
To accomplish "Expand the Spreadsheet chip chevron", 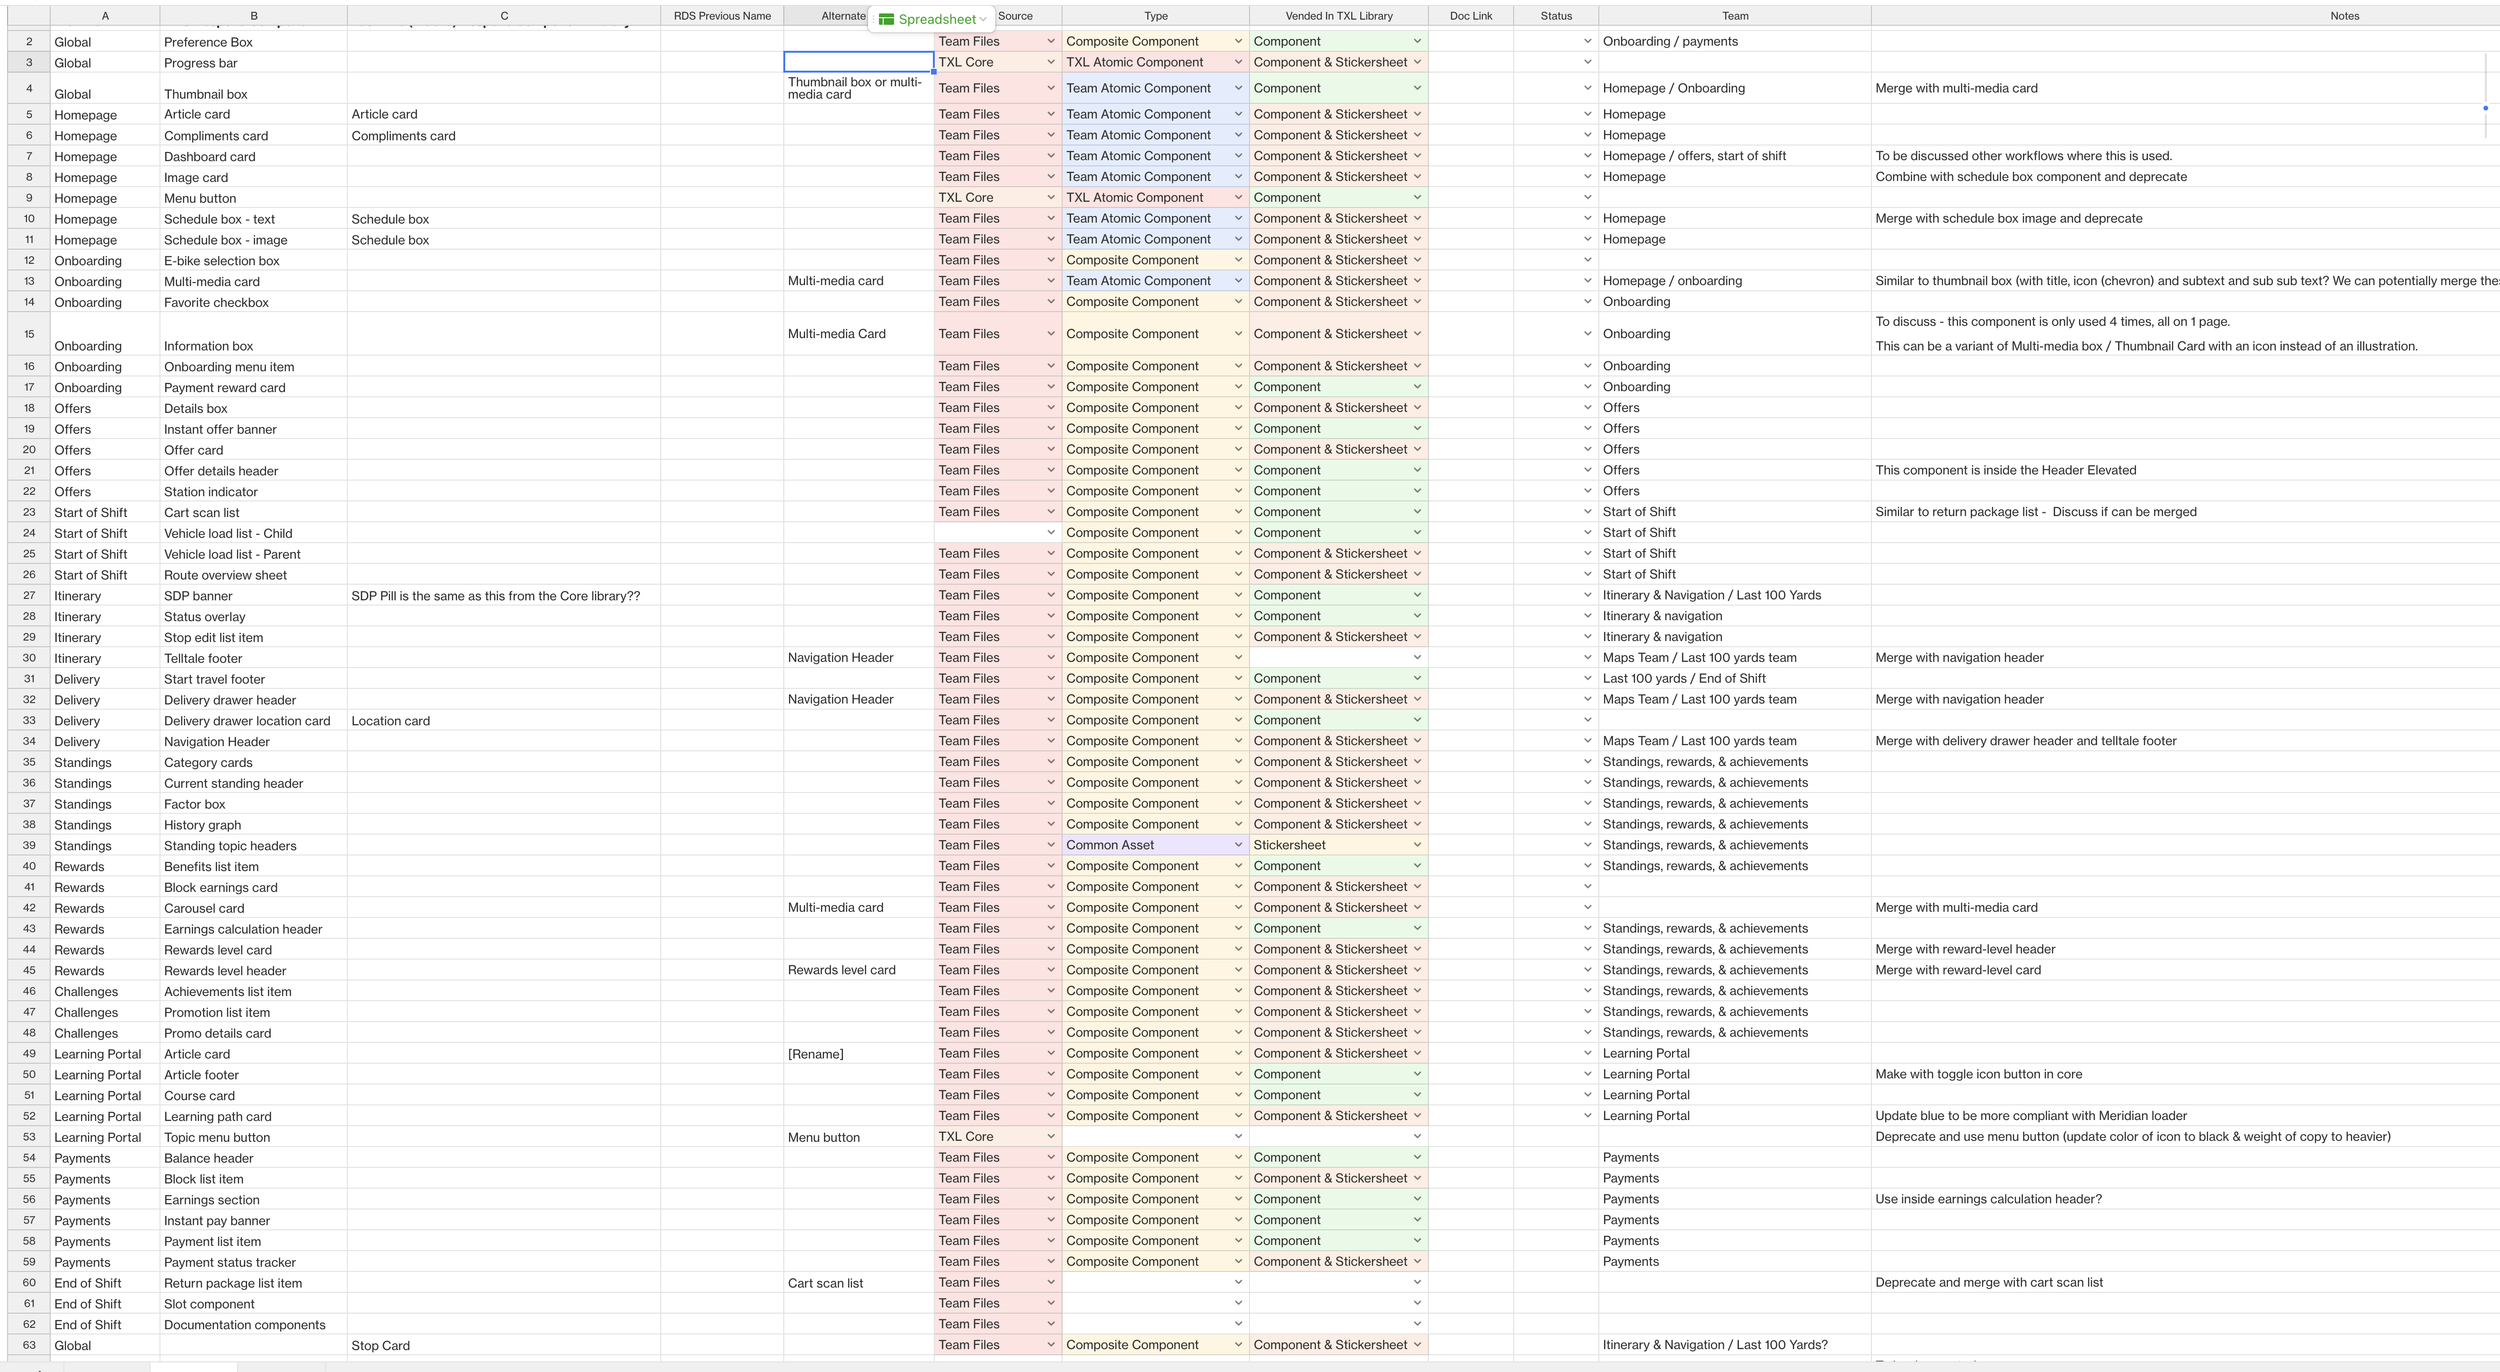I will [x=983, y=19].
